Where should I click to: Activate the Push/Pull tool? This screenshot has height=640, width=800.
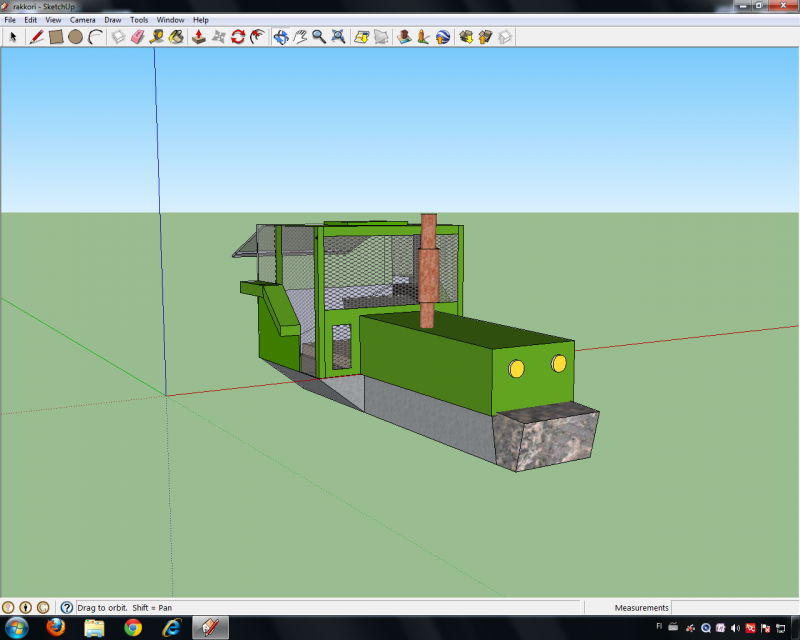pyautogui.click(x=199, y=37)
